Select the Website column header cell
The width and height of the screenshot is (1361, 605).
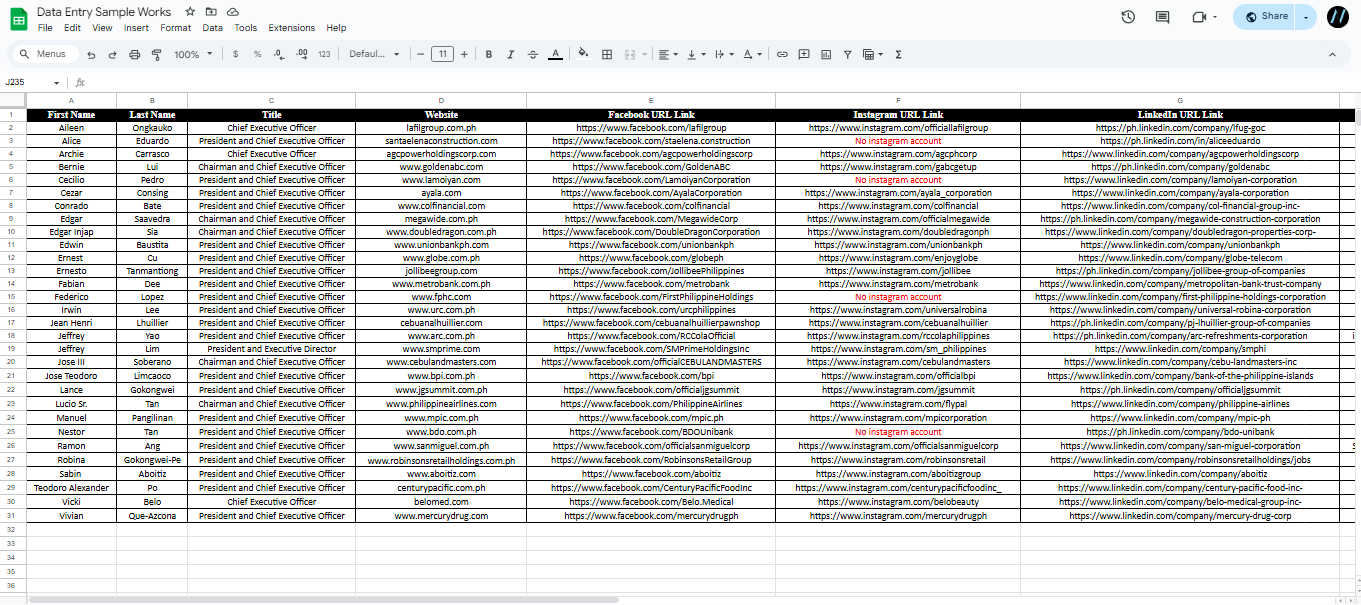click(441, 115)
